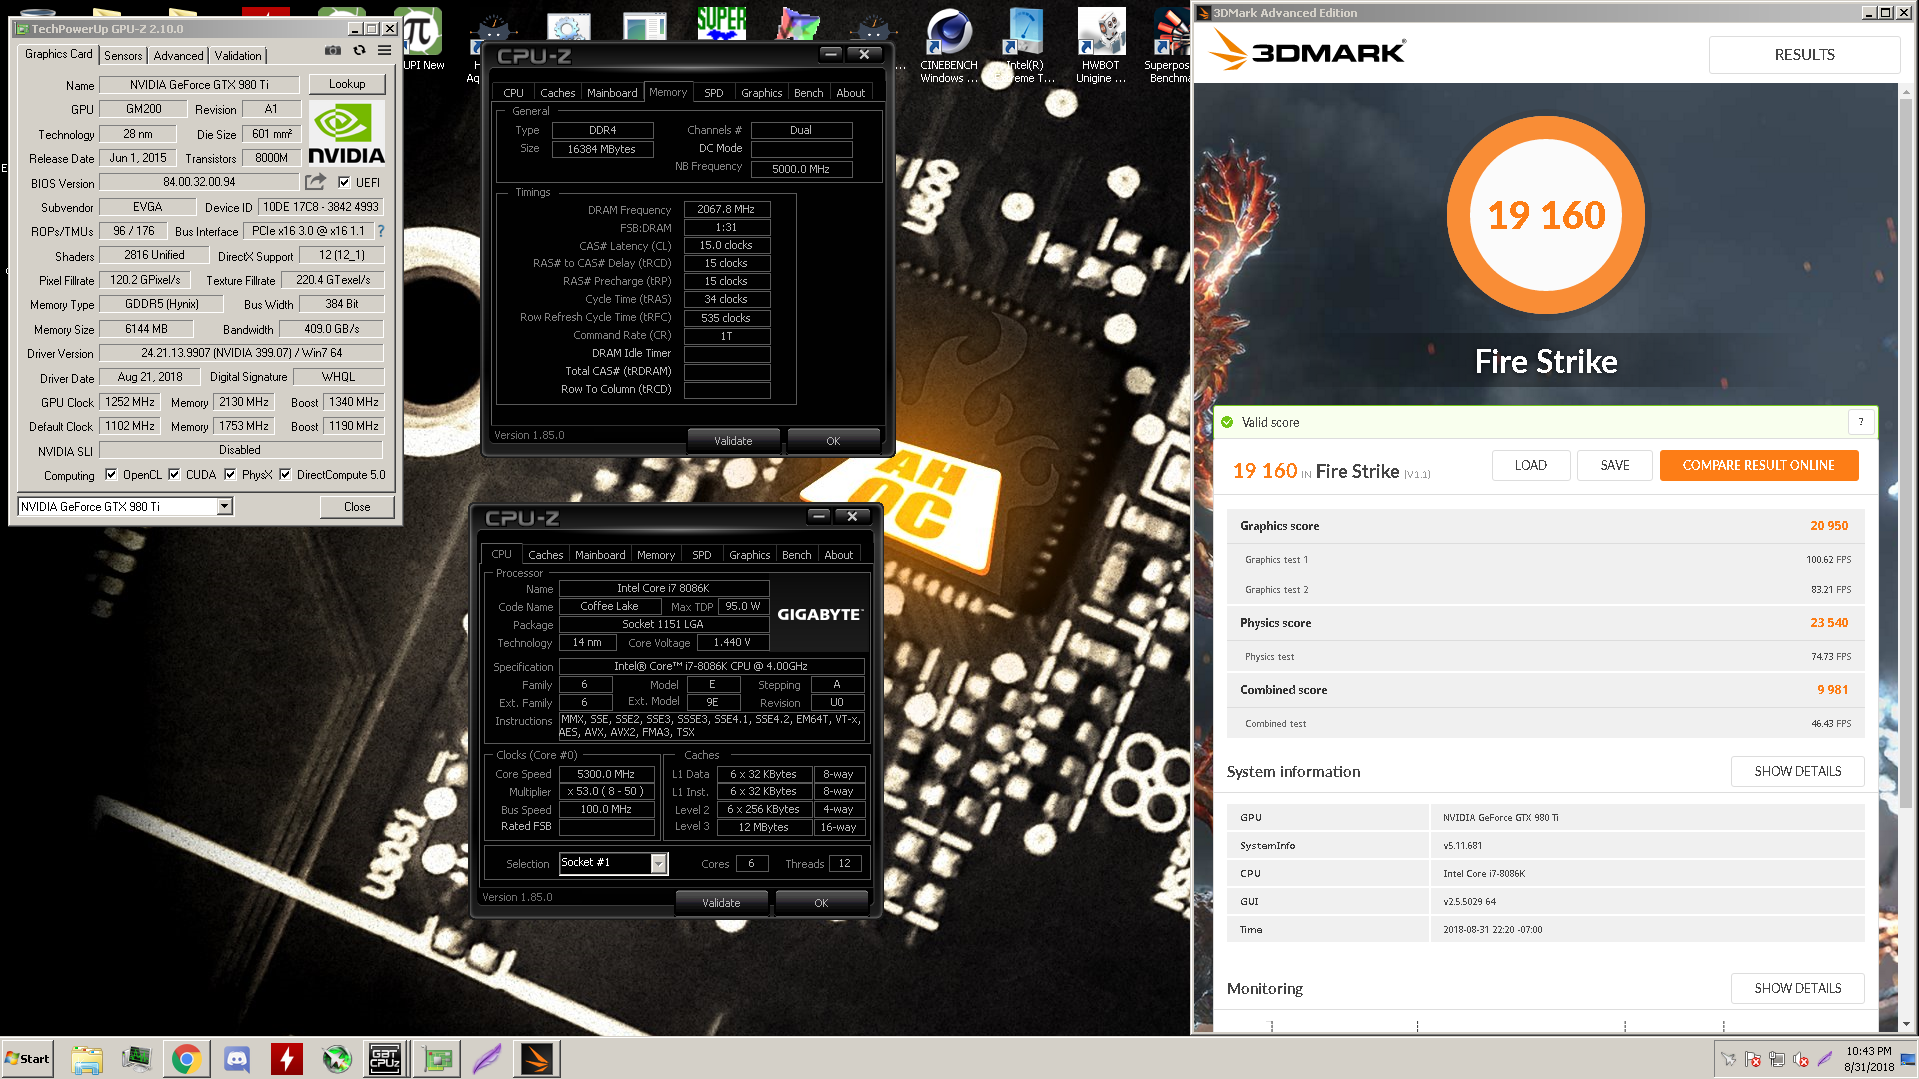Switch to GPU-Z from the taskbar card icon

437,1059
